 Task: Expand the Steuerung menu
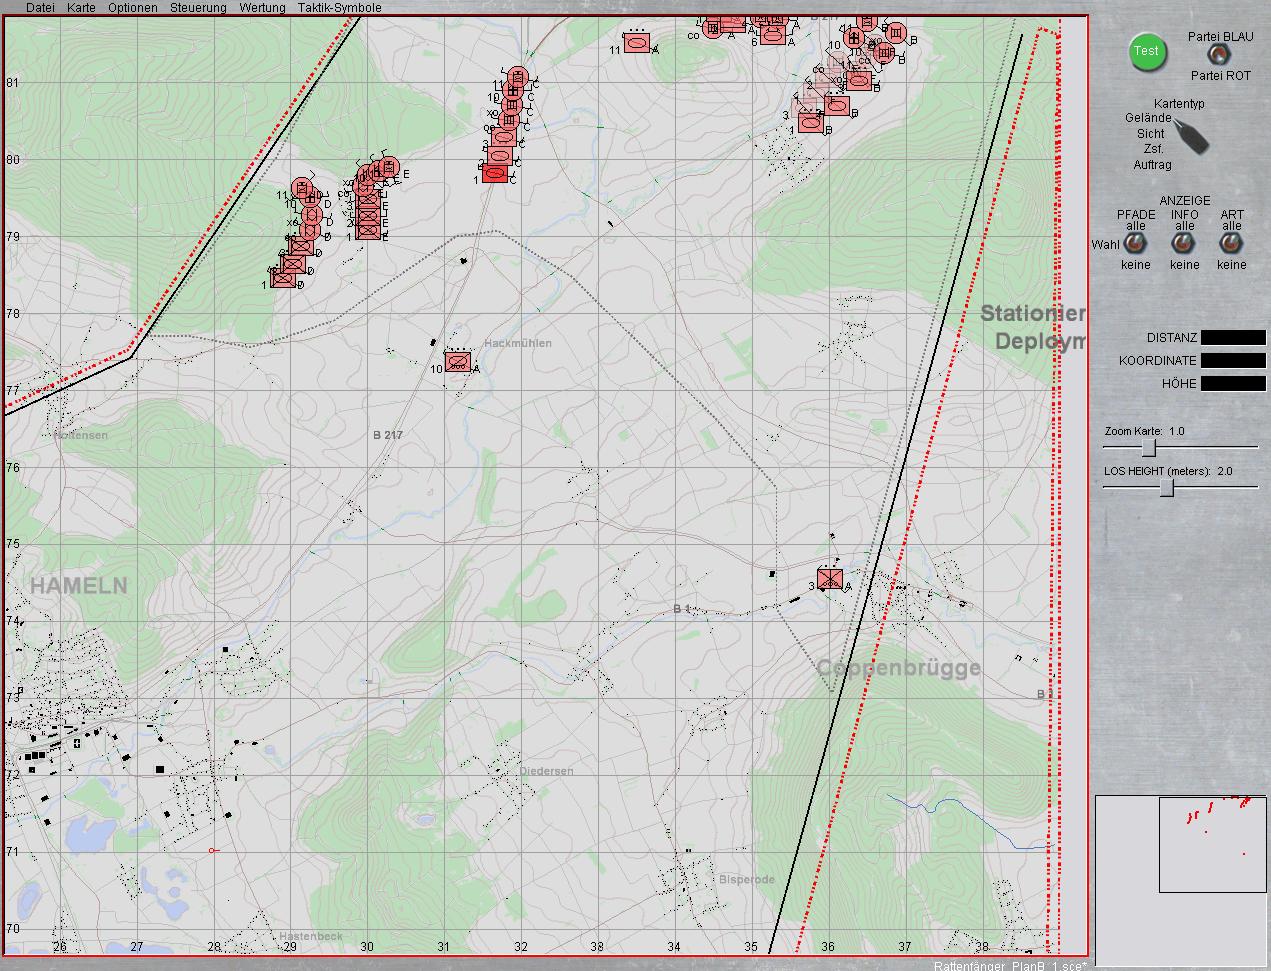coord(198,7)
